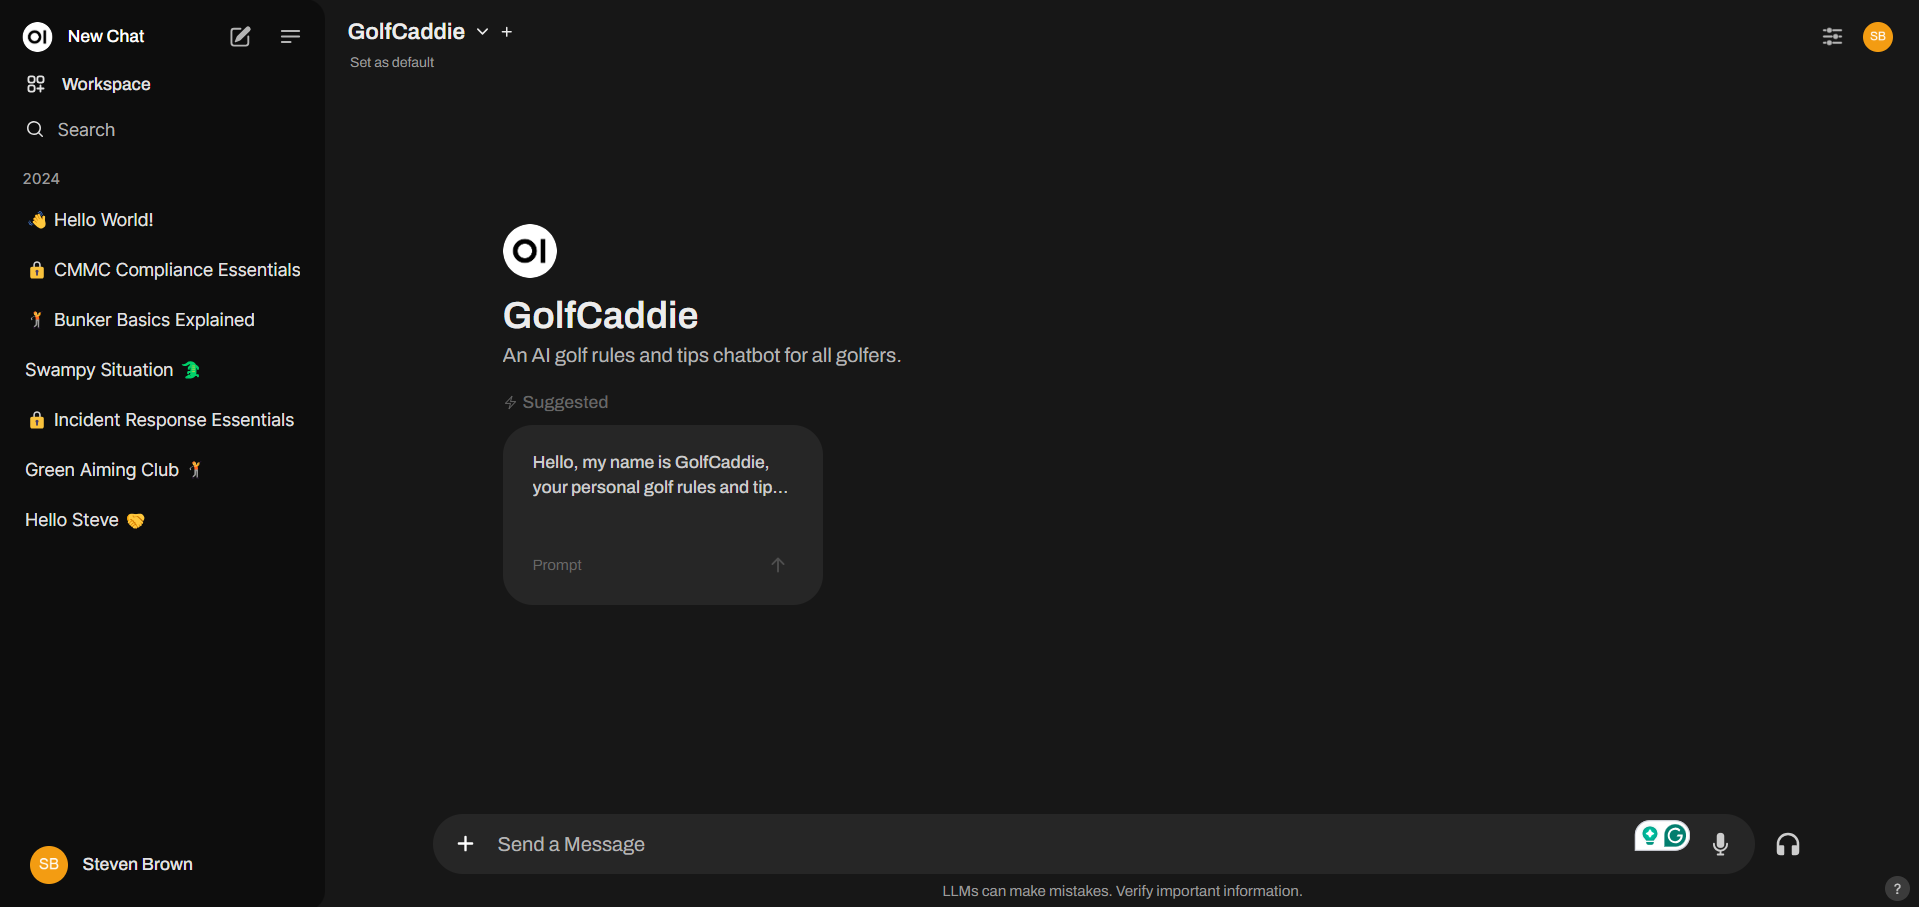
Task: Open the Hello World! chat
Action: tap(103, 220)
